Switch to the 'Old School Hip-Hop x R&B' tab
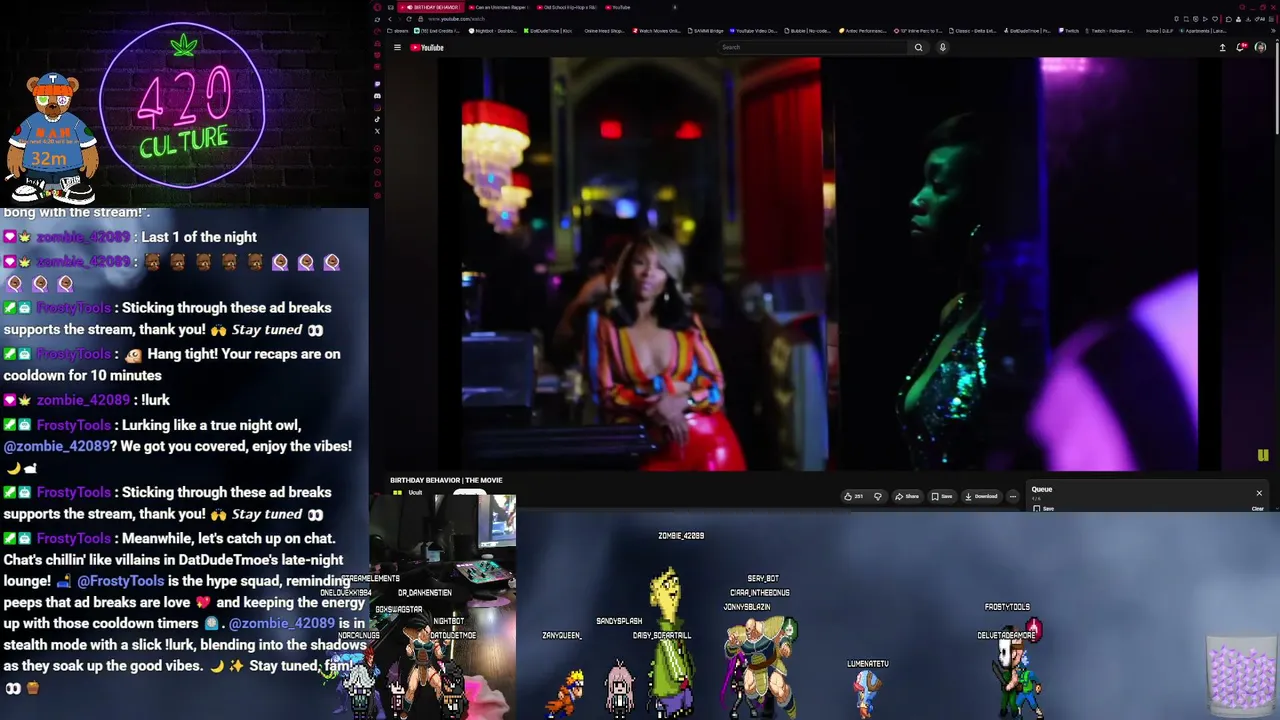The image size is (1280, 720). [x=566, y=7]
